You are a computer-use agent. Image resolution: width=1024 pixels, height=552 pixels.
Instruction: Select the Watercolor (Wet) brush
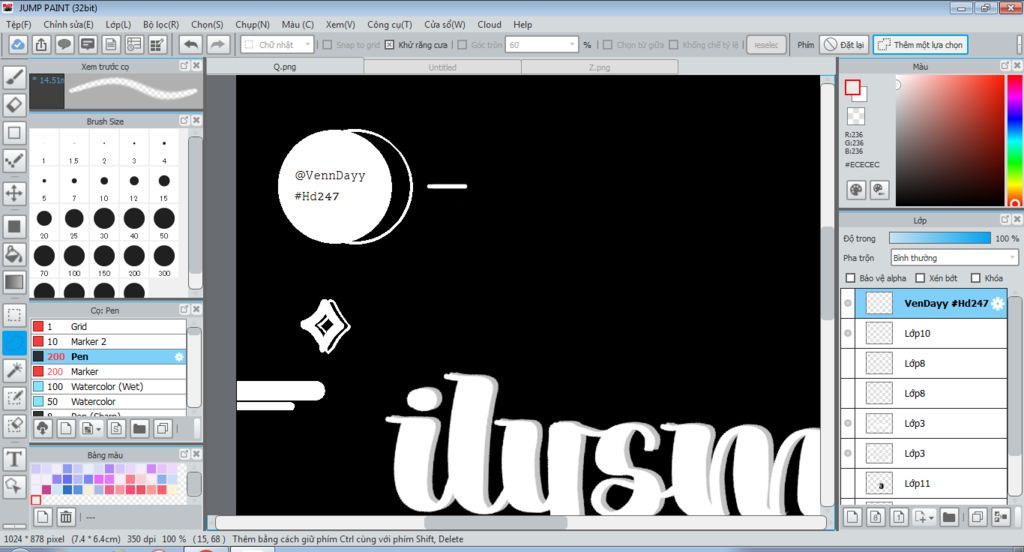click(x=108, y=387)
